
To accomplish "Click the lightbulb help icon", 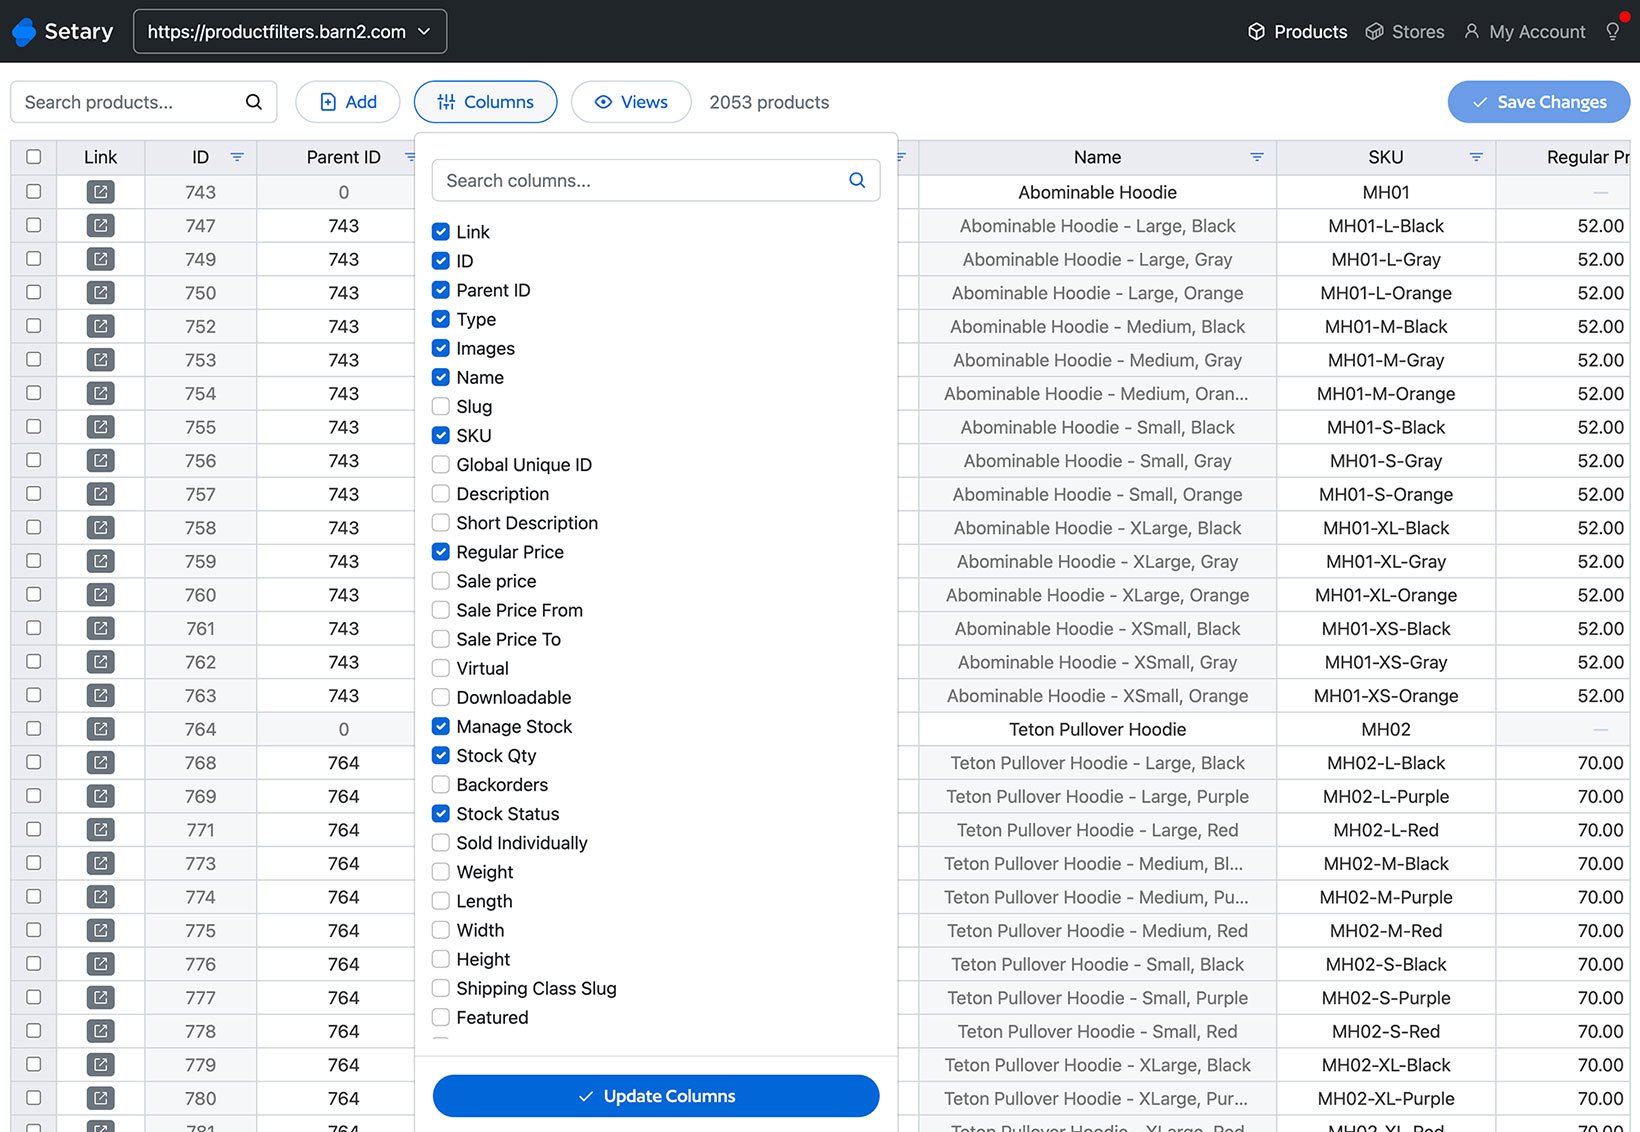I will click(1612, 31).
